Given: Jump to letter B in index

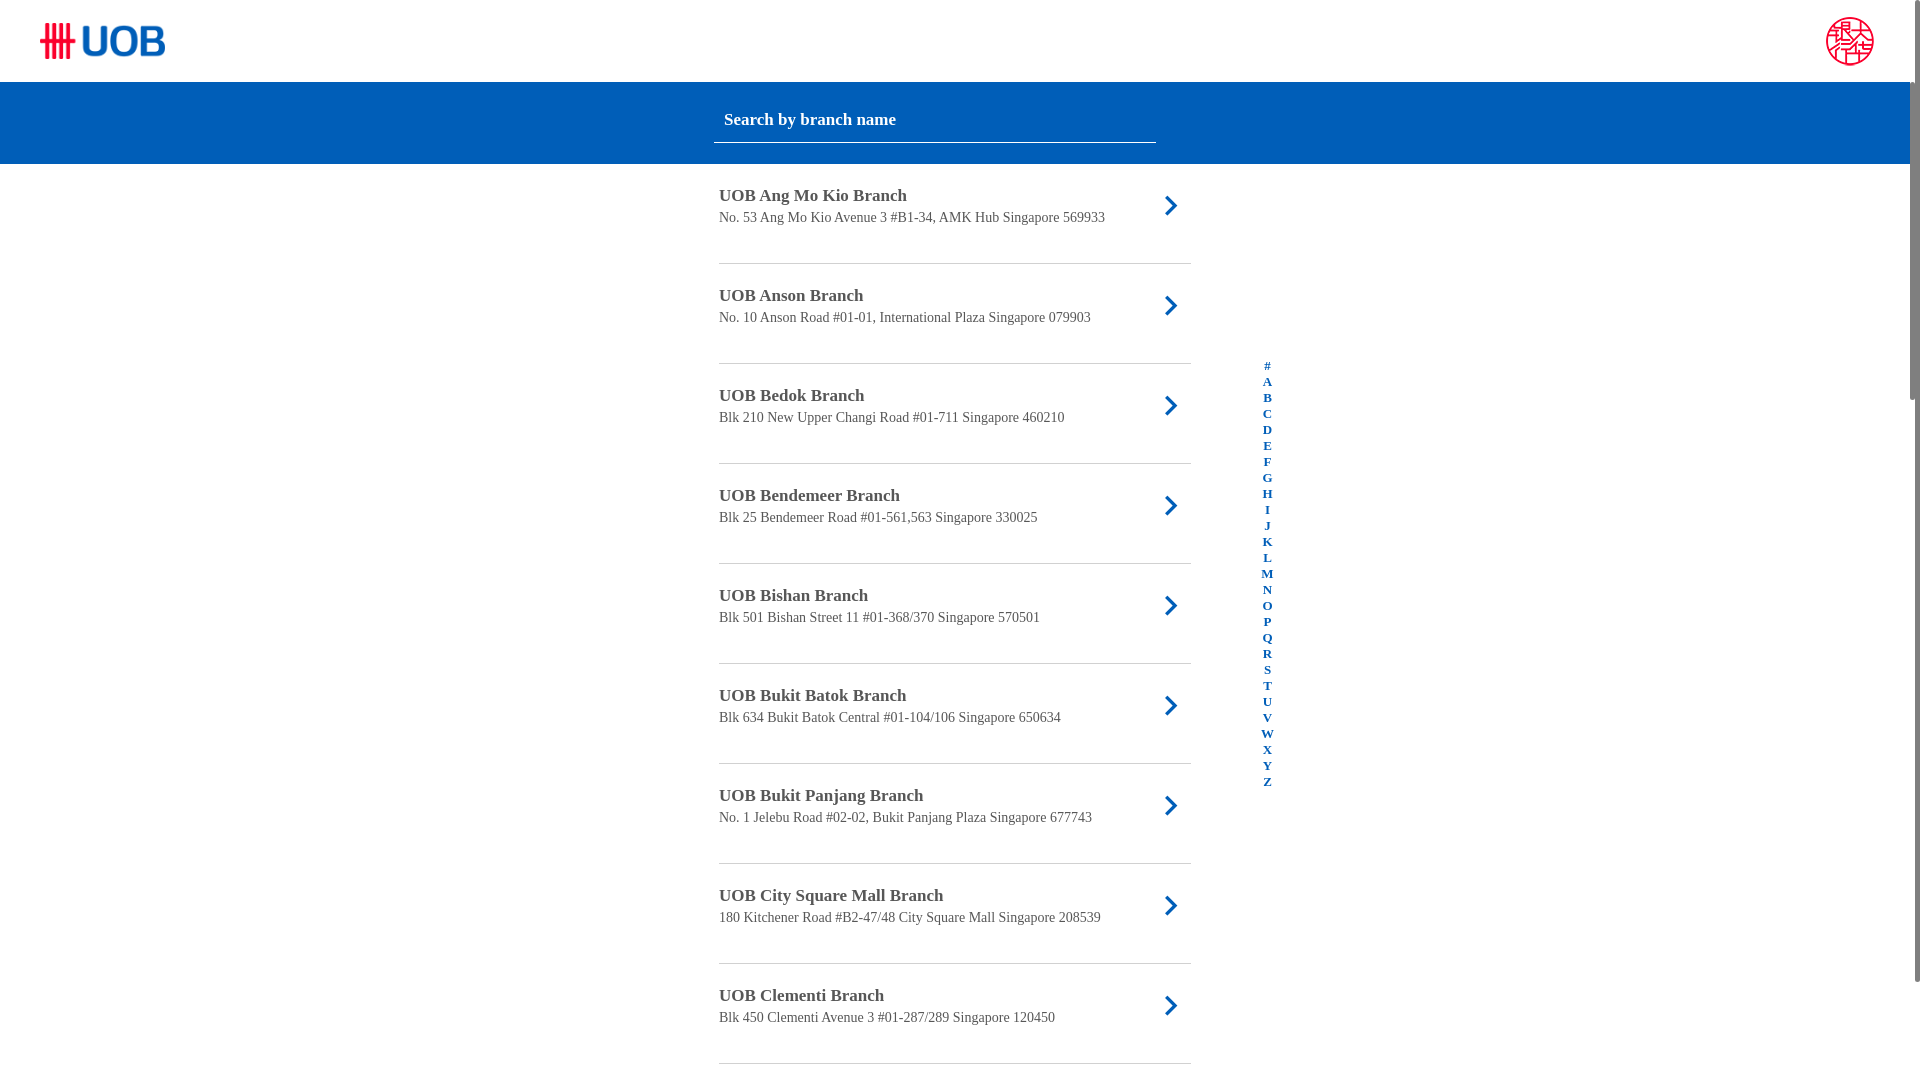Looking at the screenshot, I should [x=1267, y=398].
